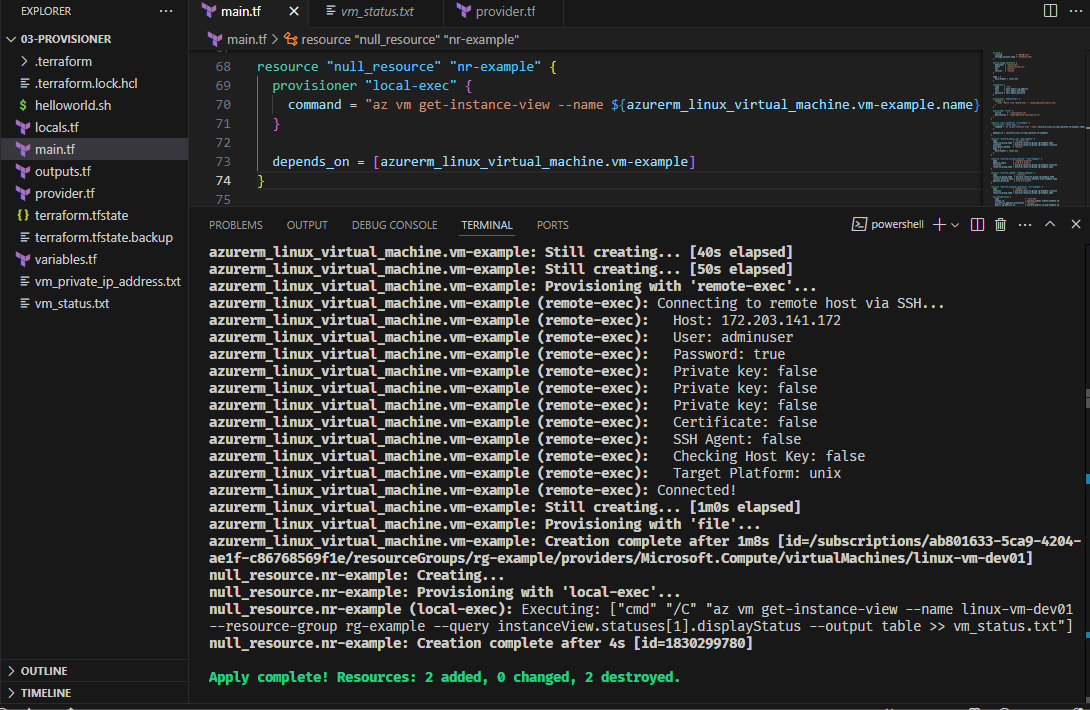Image resolution: width=1090 pixels, height=710 pixels.
Task: Click the JSON braces icon beside terraform.tfstate
Action: [x=24, y=216]
